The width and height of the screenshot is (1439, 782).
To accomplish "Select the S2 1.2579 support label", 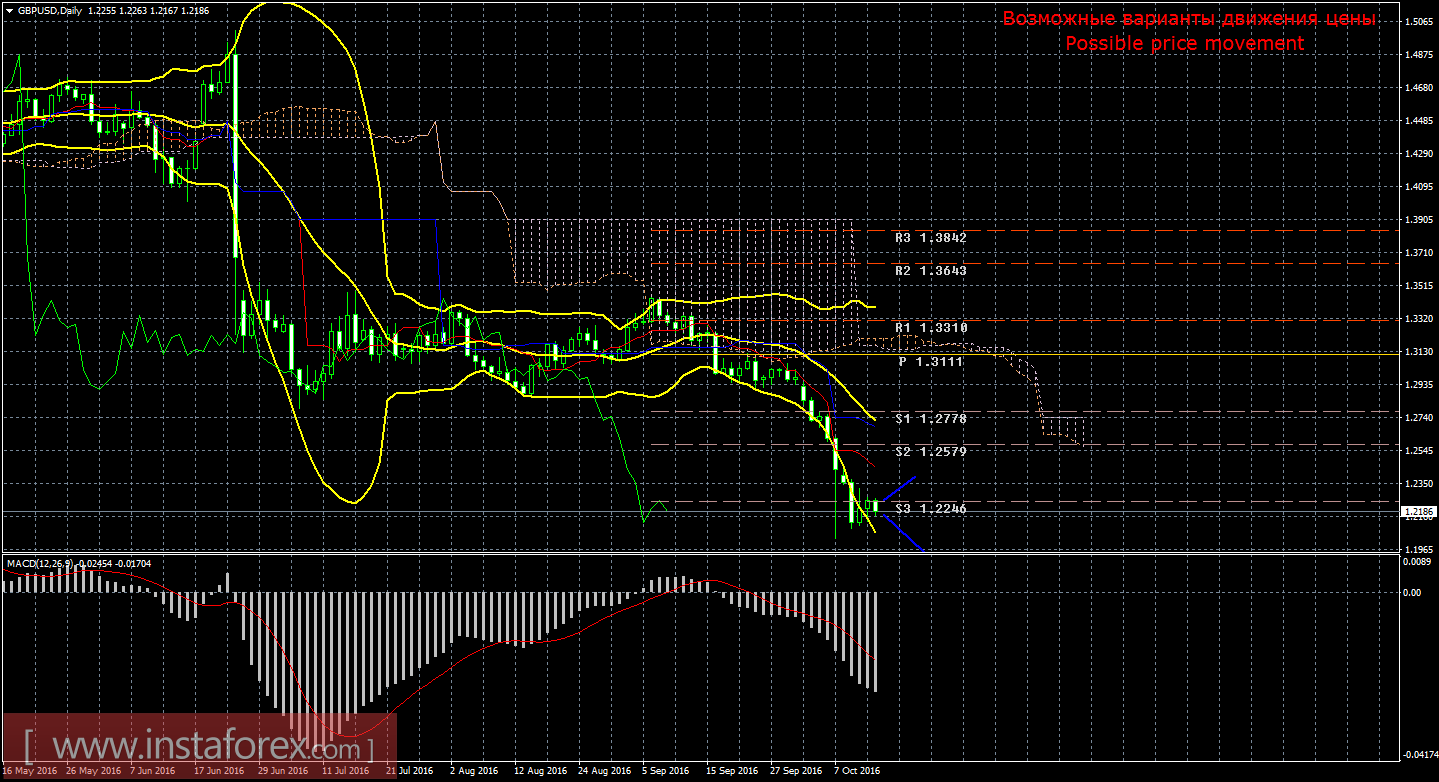I will pos(930,452).
